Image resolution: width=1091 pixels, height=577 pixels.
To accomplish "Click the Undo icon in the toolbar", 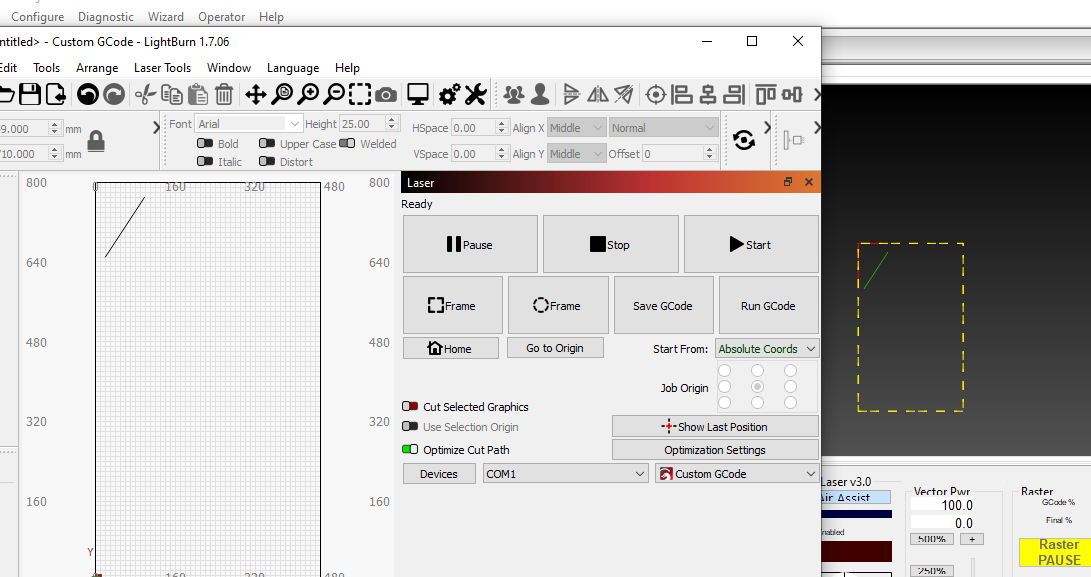I will (88, 94).
